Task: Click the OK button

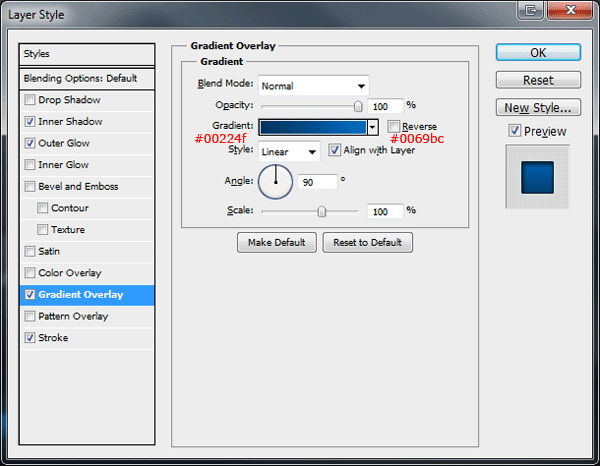Action: click(x=538, y=52)
